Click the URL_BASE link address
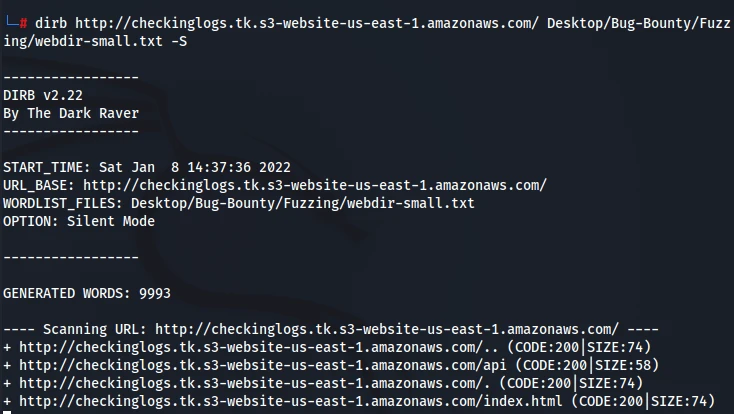Viewport: 734px width, 414px height. 314,185
